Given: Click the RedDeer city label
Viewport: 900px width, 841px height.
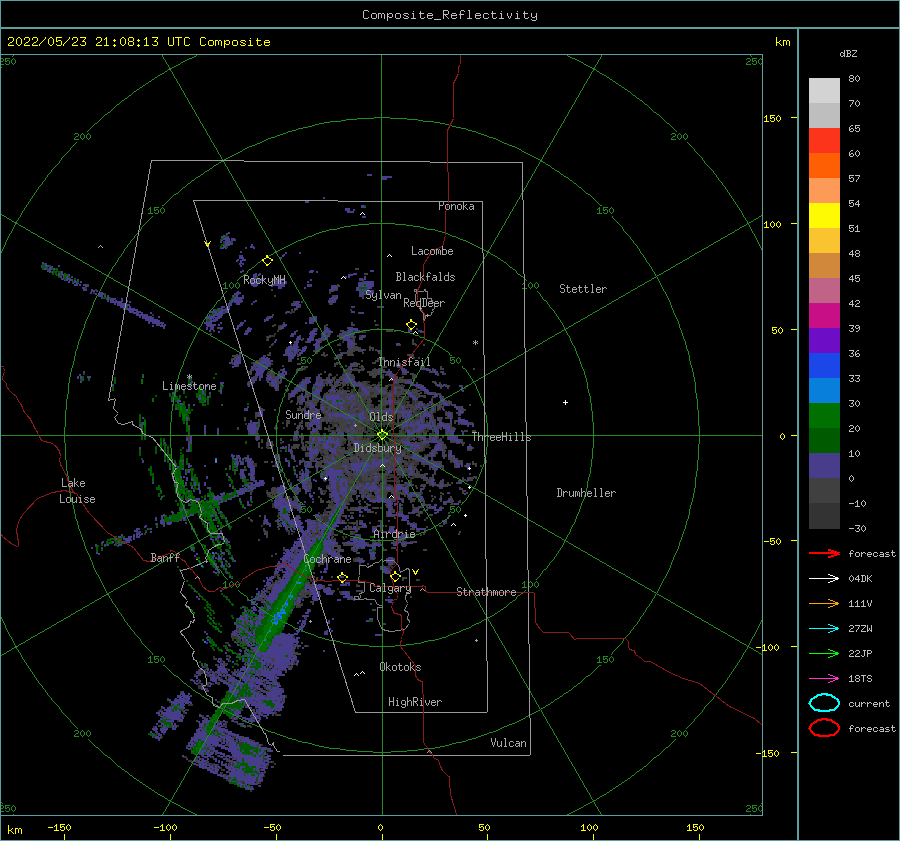Looking at the screenshot, I should coord(424,303).
